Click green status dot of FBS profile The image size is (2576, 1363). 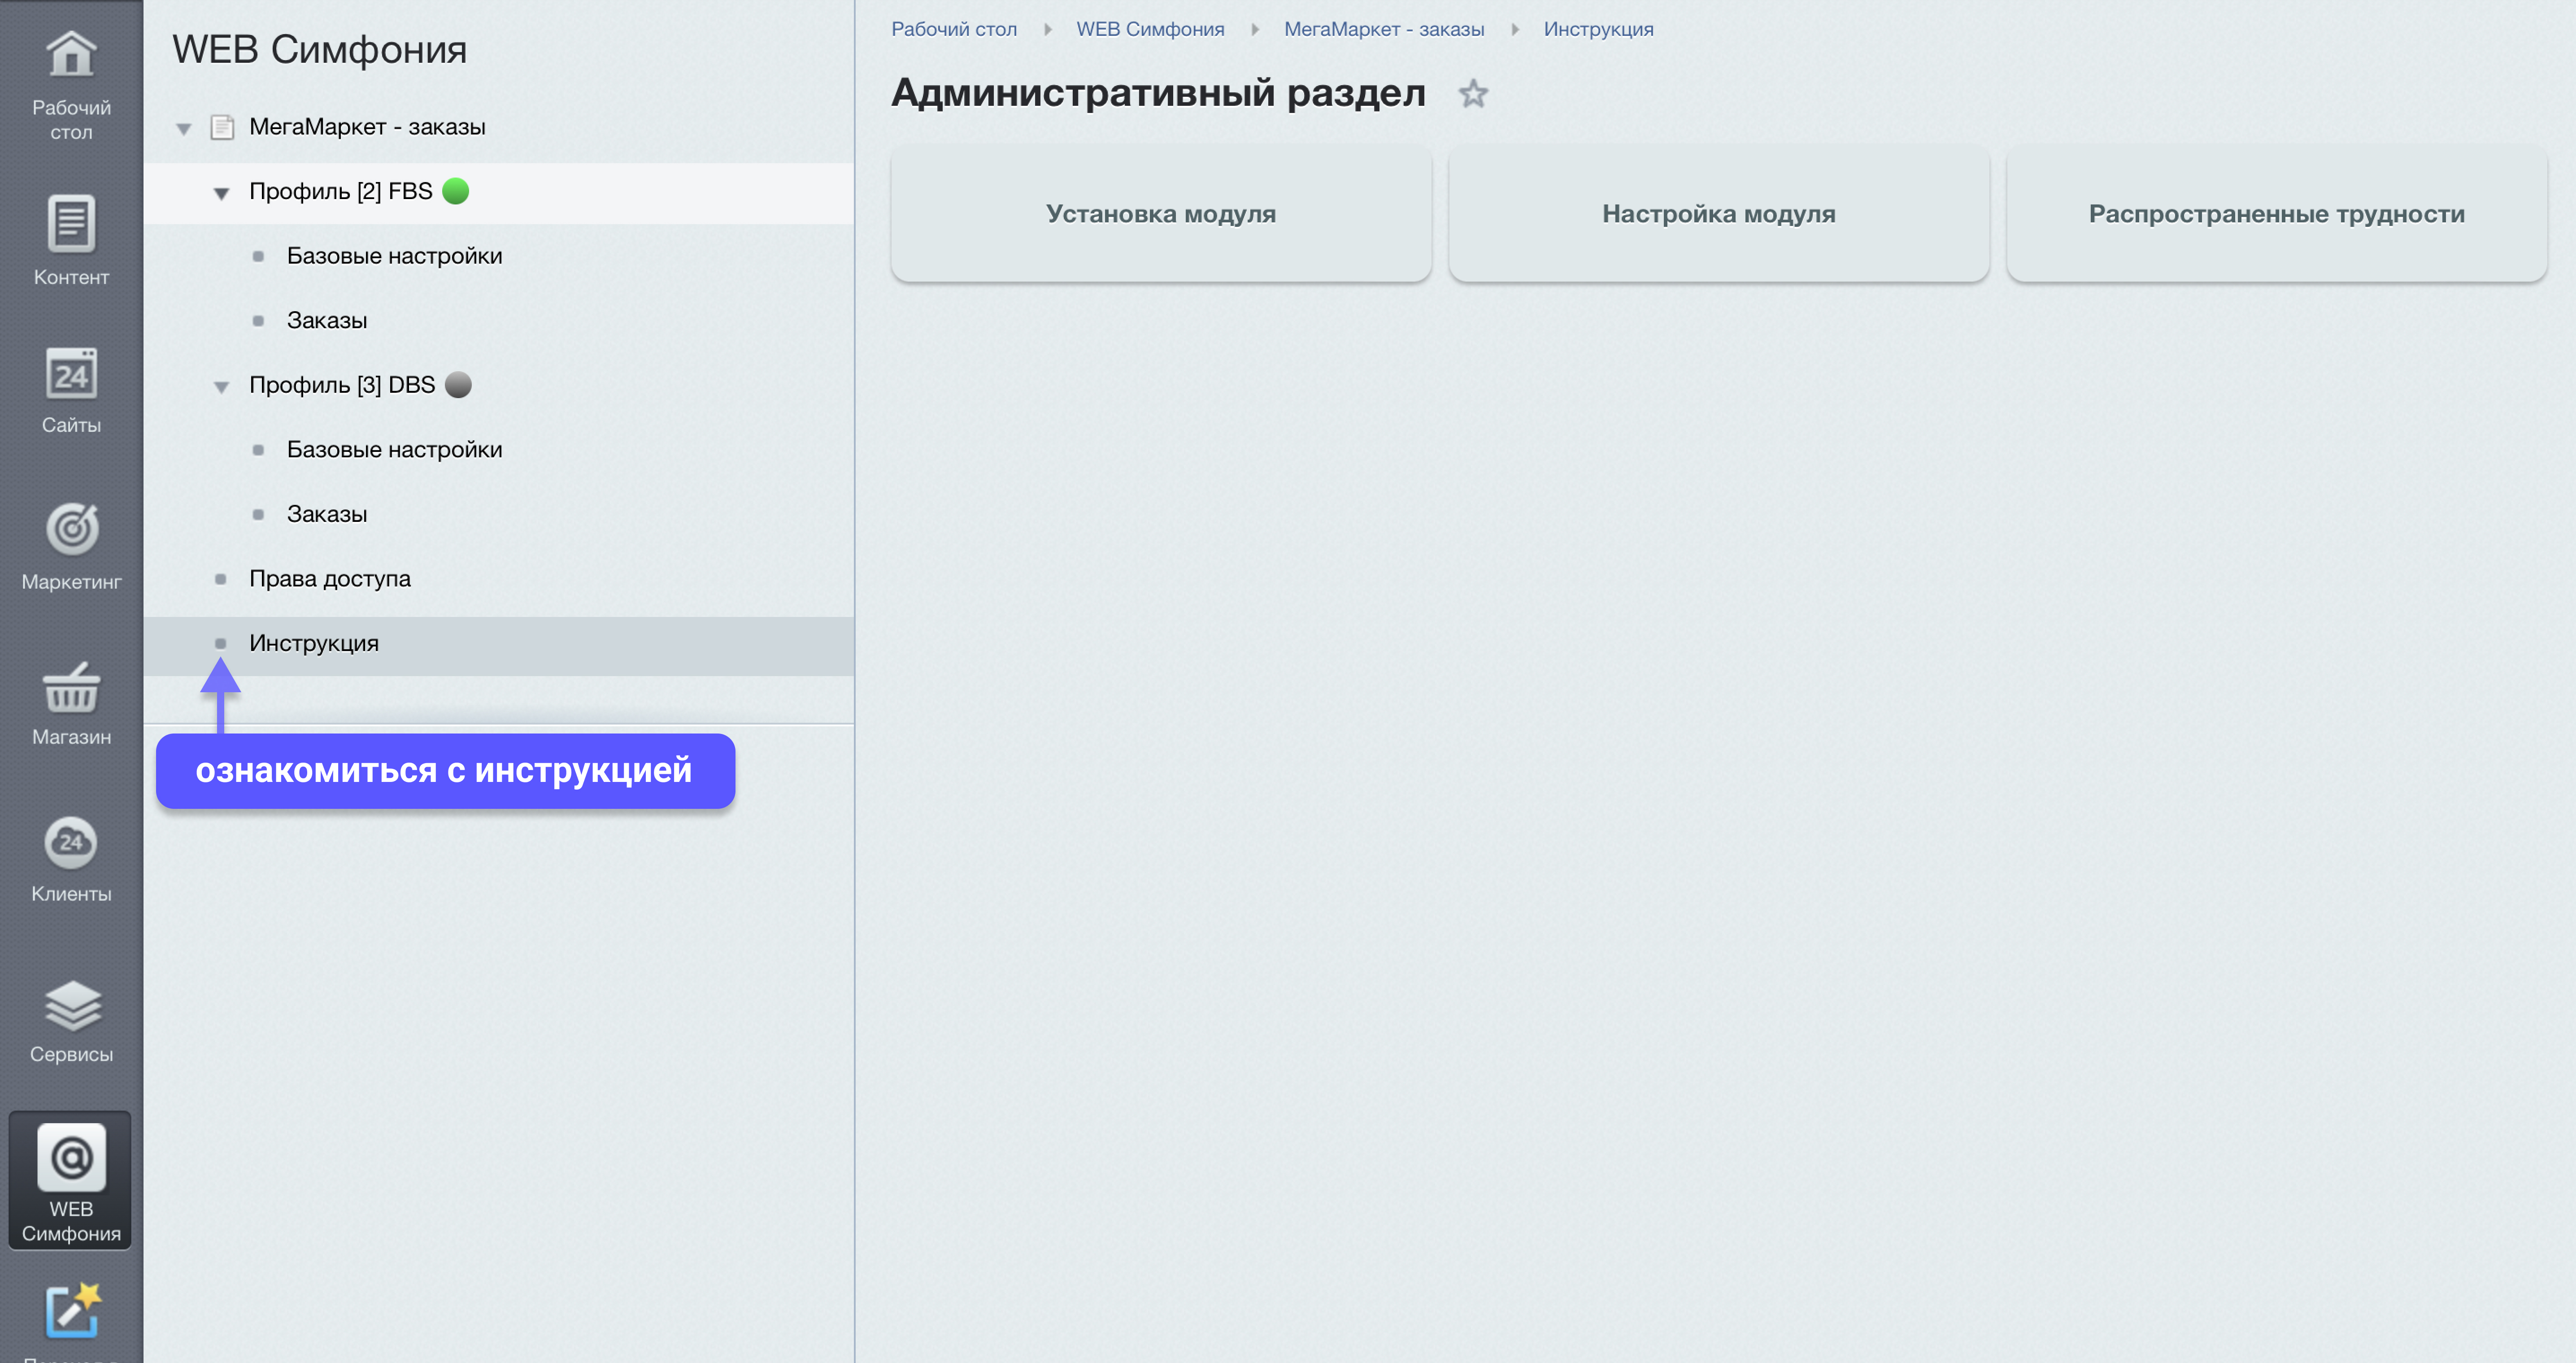tap(456, 191)
